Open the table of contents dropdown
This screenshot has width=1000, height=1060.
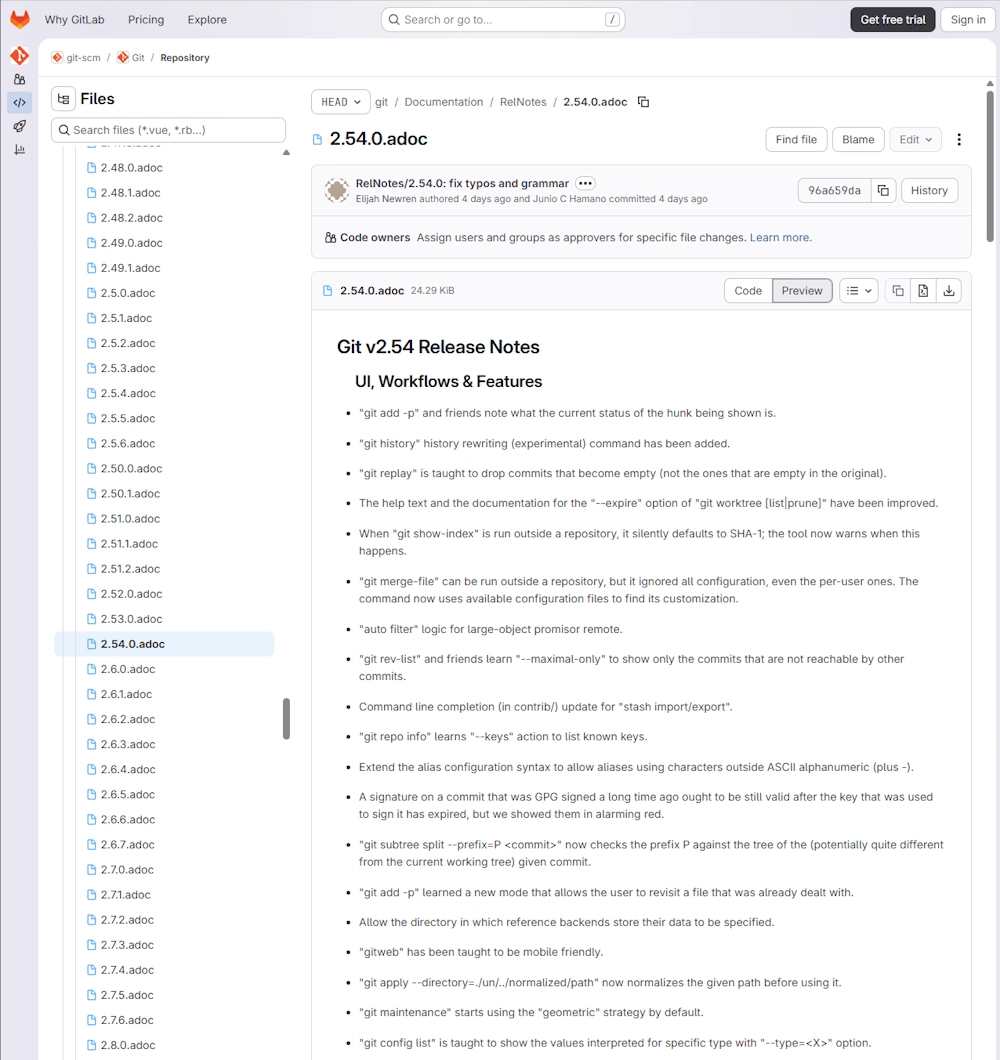coord(858,291)
